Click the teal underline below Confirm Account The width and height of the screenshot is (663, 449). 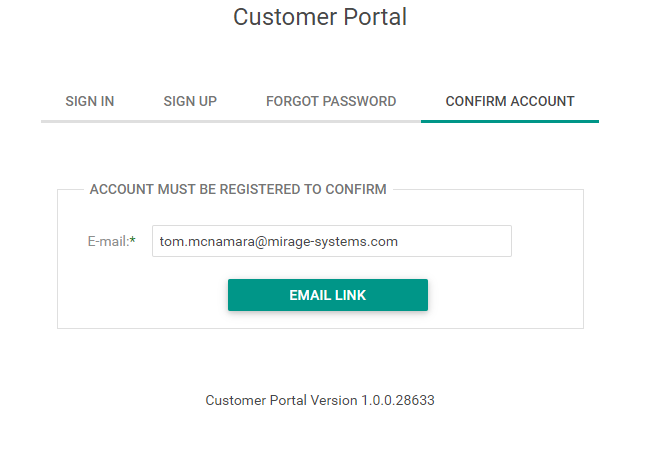(510, 121)
